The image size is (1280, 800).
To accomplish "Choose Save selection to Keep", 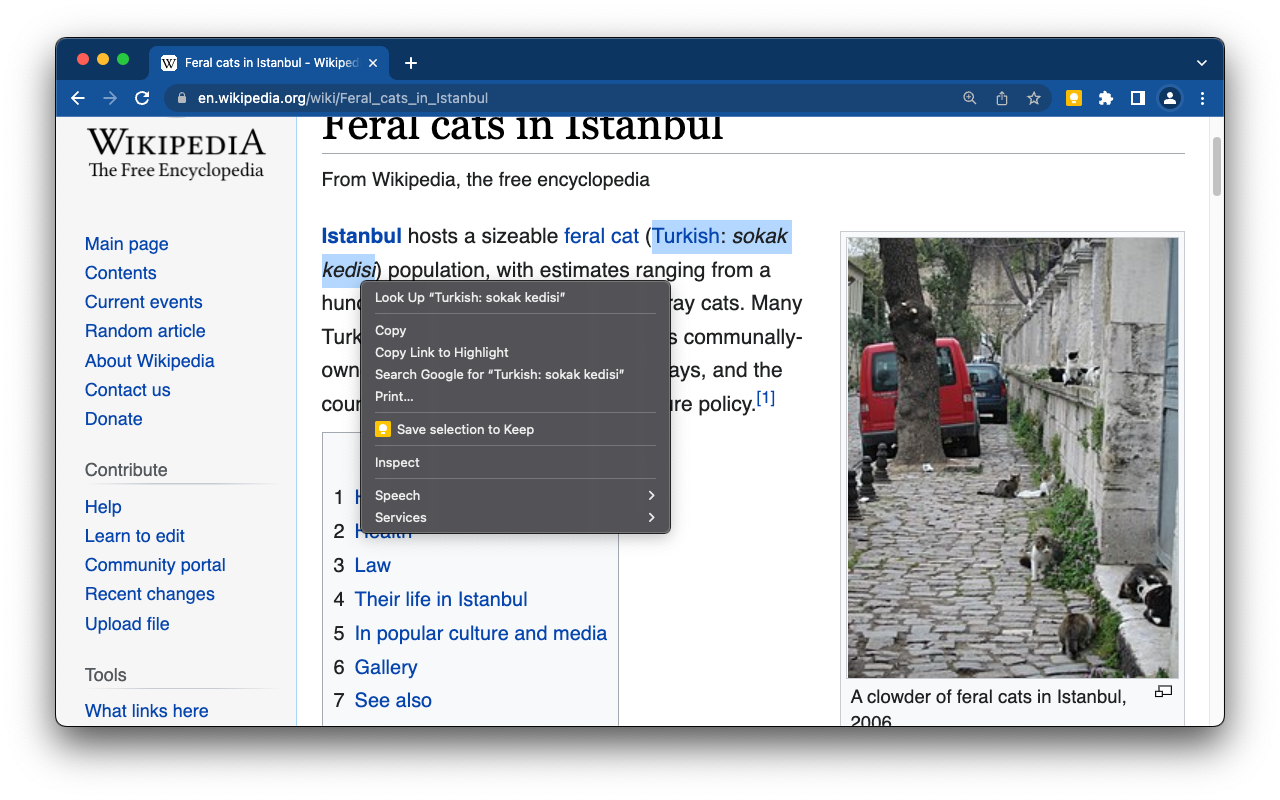I will pos(465,429).
